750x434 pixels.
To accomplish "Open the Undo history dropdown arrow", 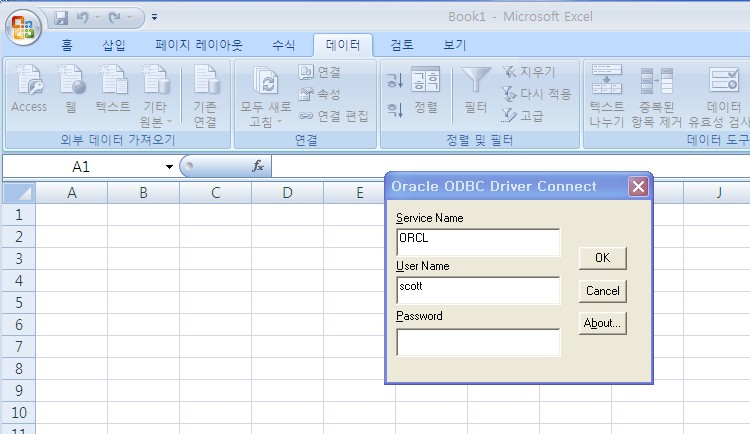I will click(x=98, y=18).
